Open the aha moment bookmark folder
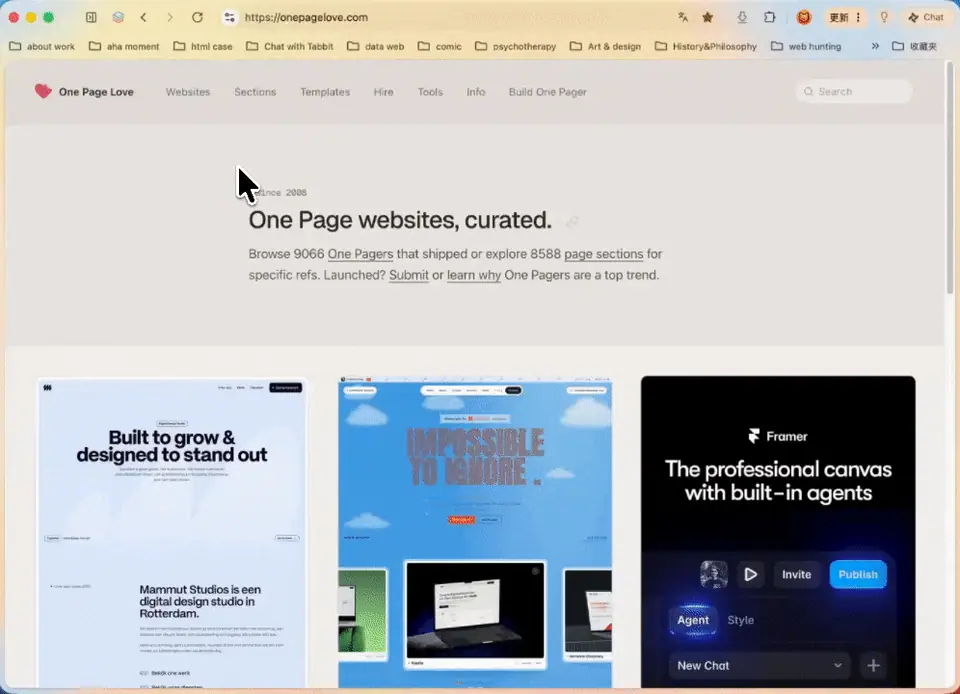The image size is (960, 694). (124, 46)
